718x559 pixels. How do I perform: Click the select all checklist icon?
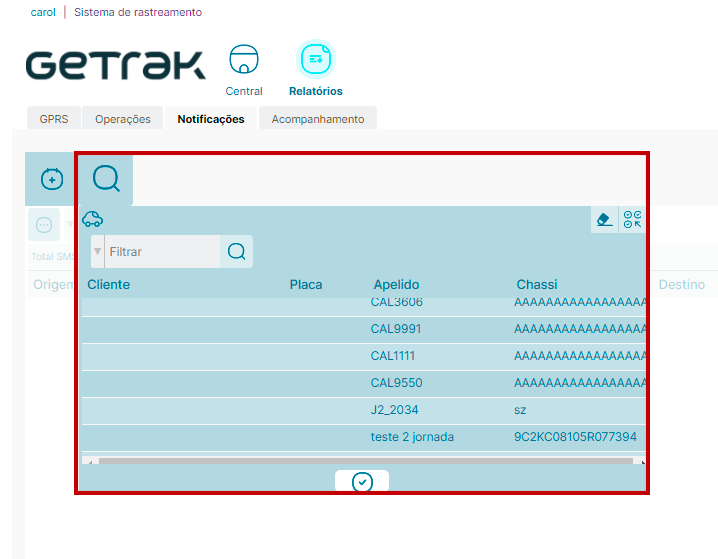point(632,220)
